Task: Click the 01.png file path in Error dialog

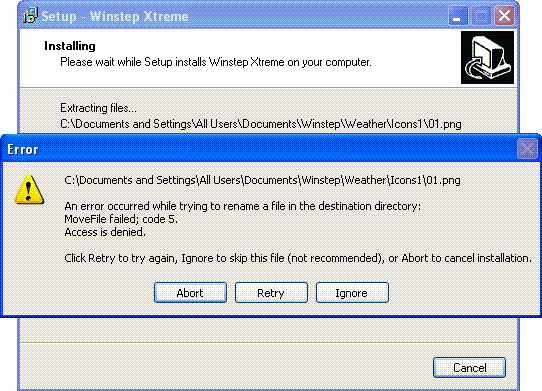Action: coord(262,180)
